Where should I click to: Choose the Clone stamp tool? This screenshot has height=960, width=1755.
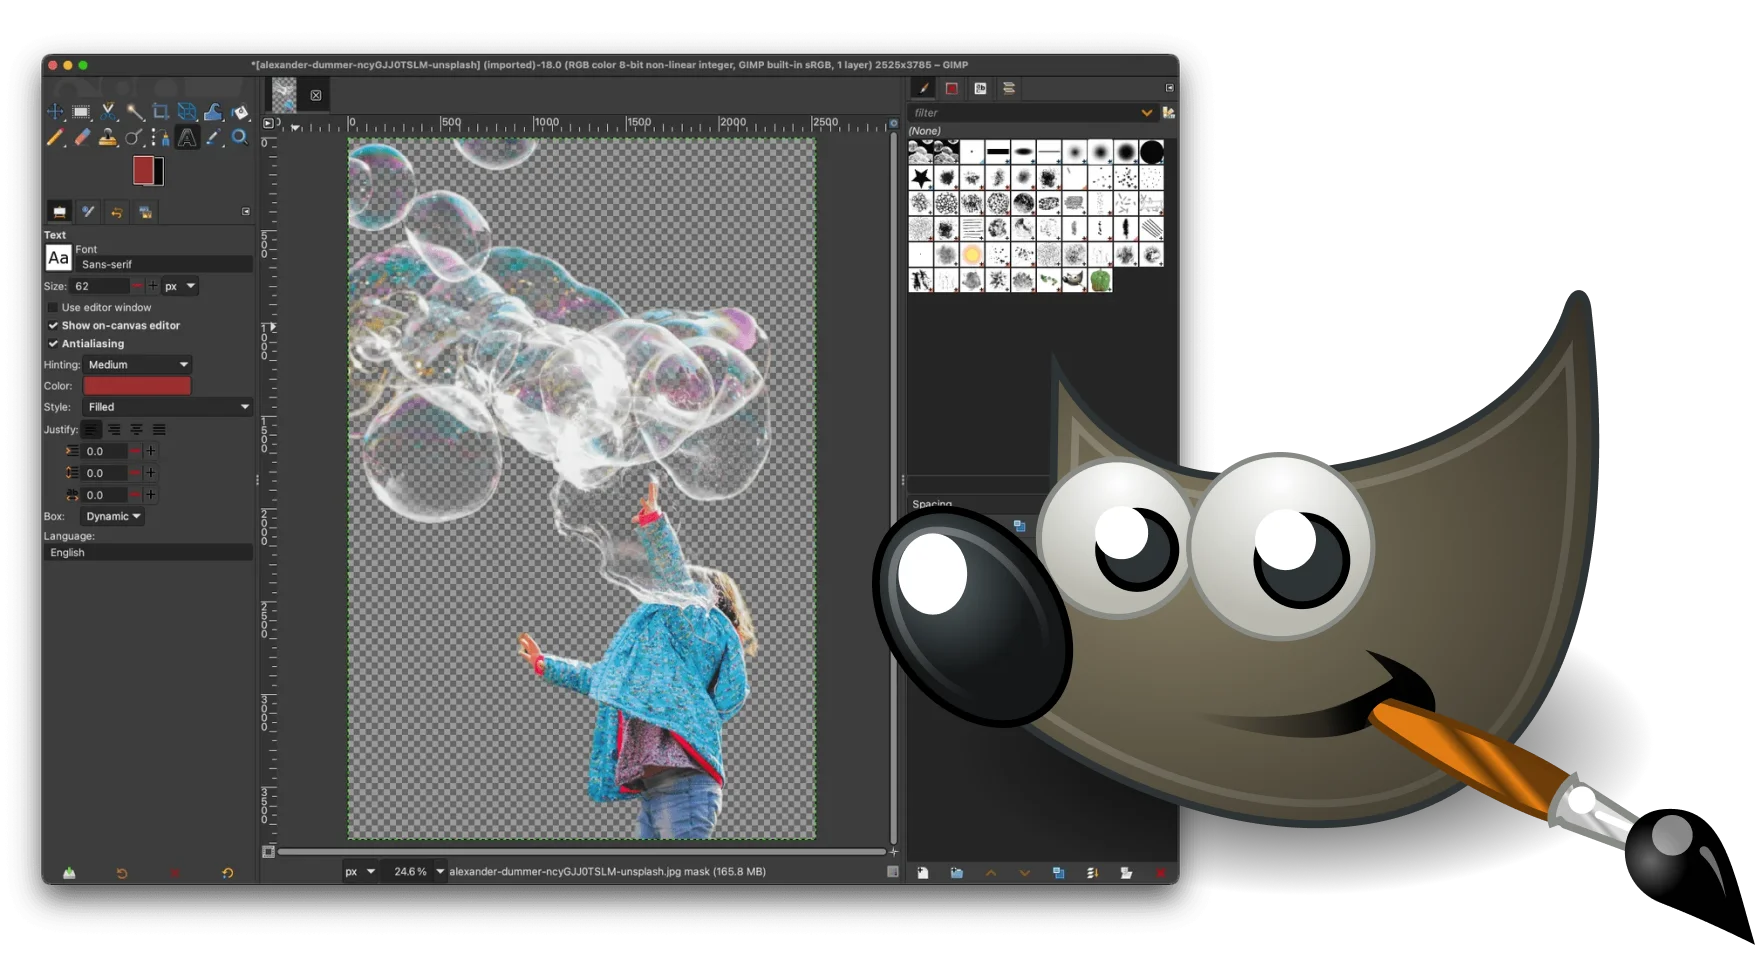coord(108,138)
